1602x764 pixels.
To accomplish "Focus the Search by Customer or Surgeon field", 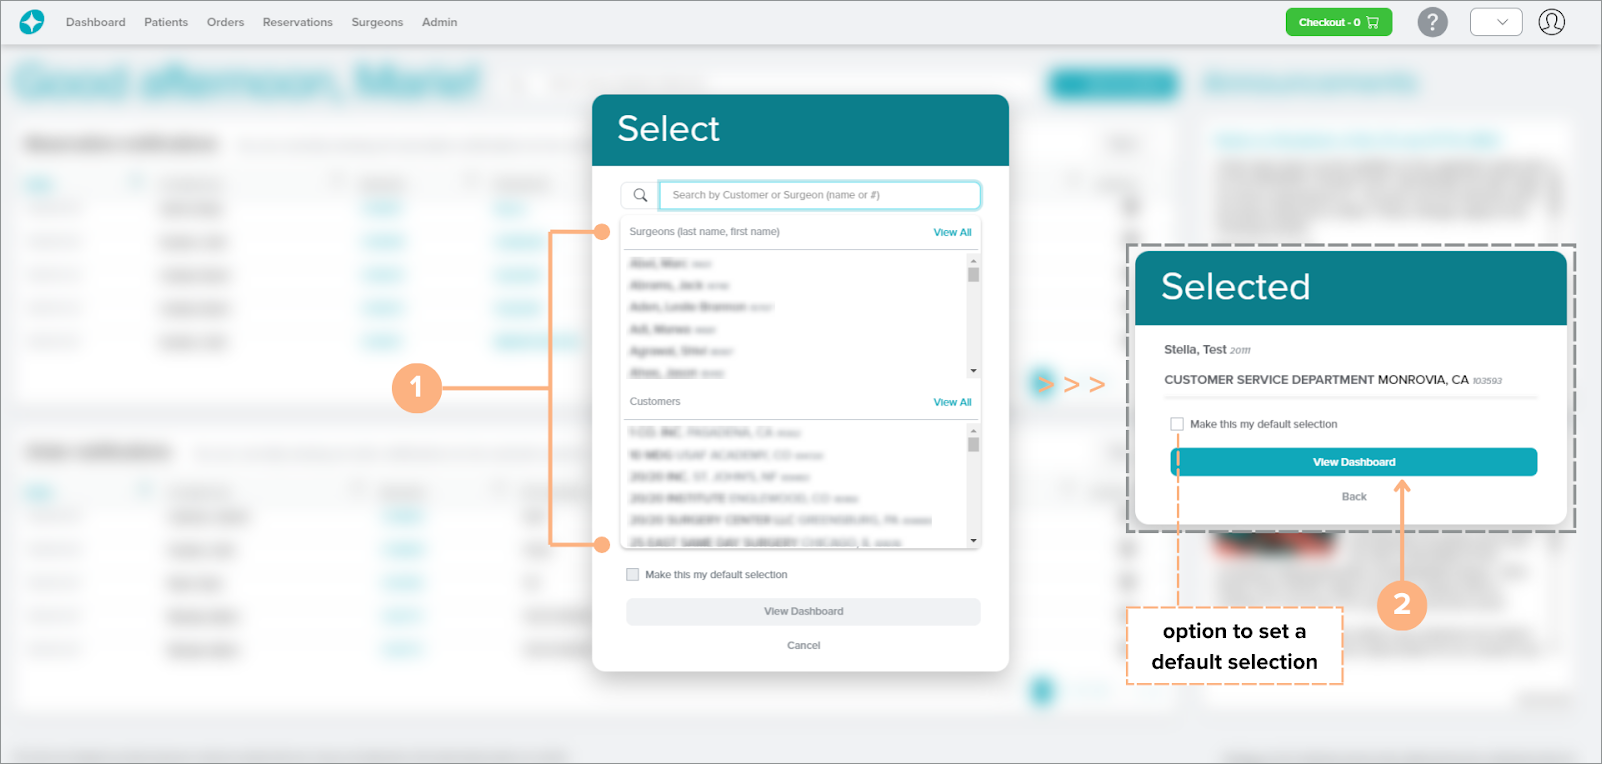I will 820,195.
